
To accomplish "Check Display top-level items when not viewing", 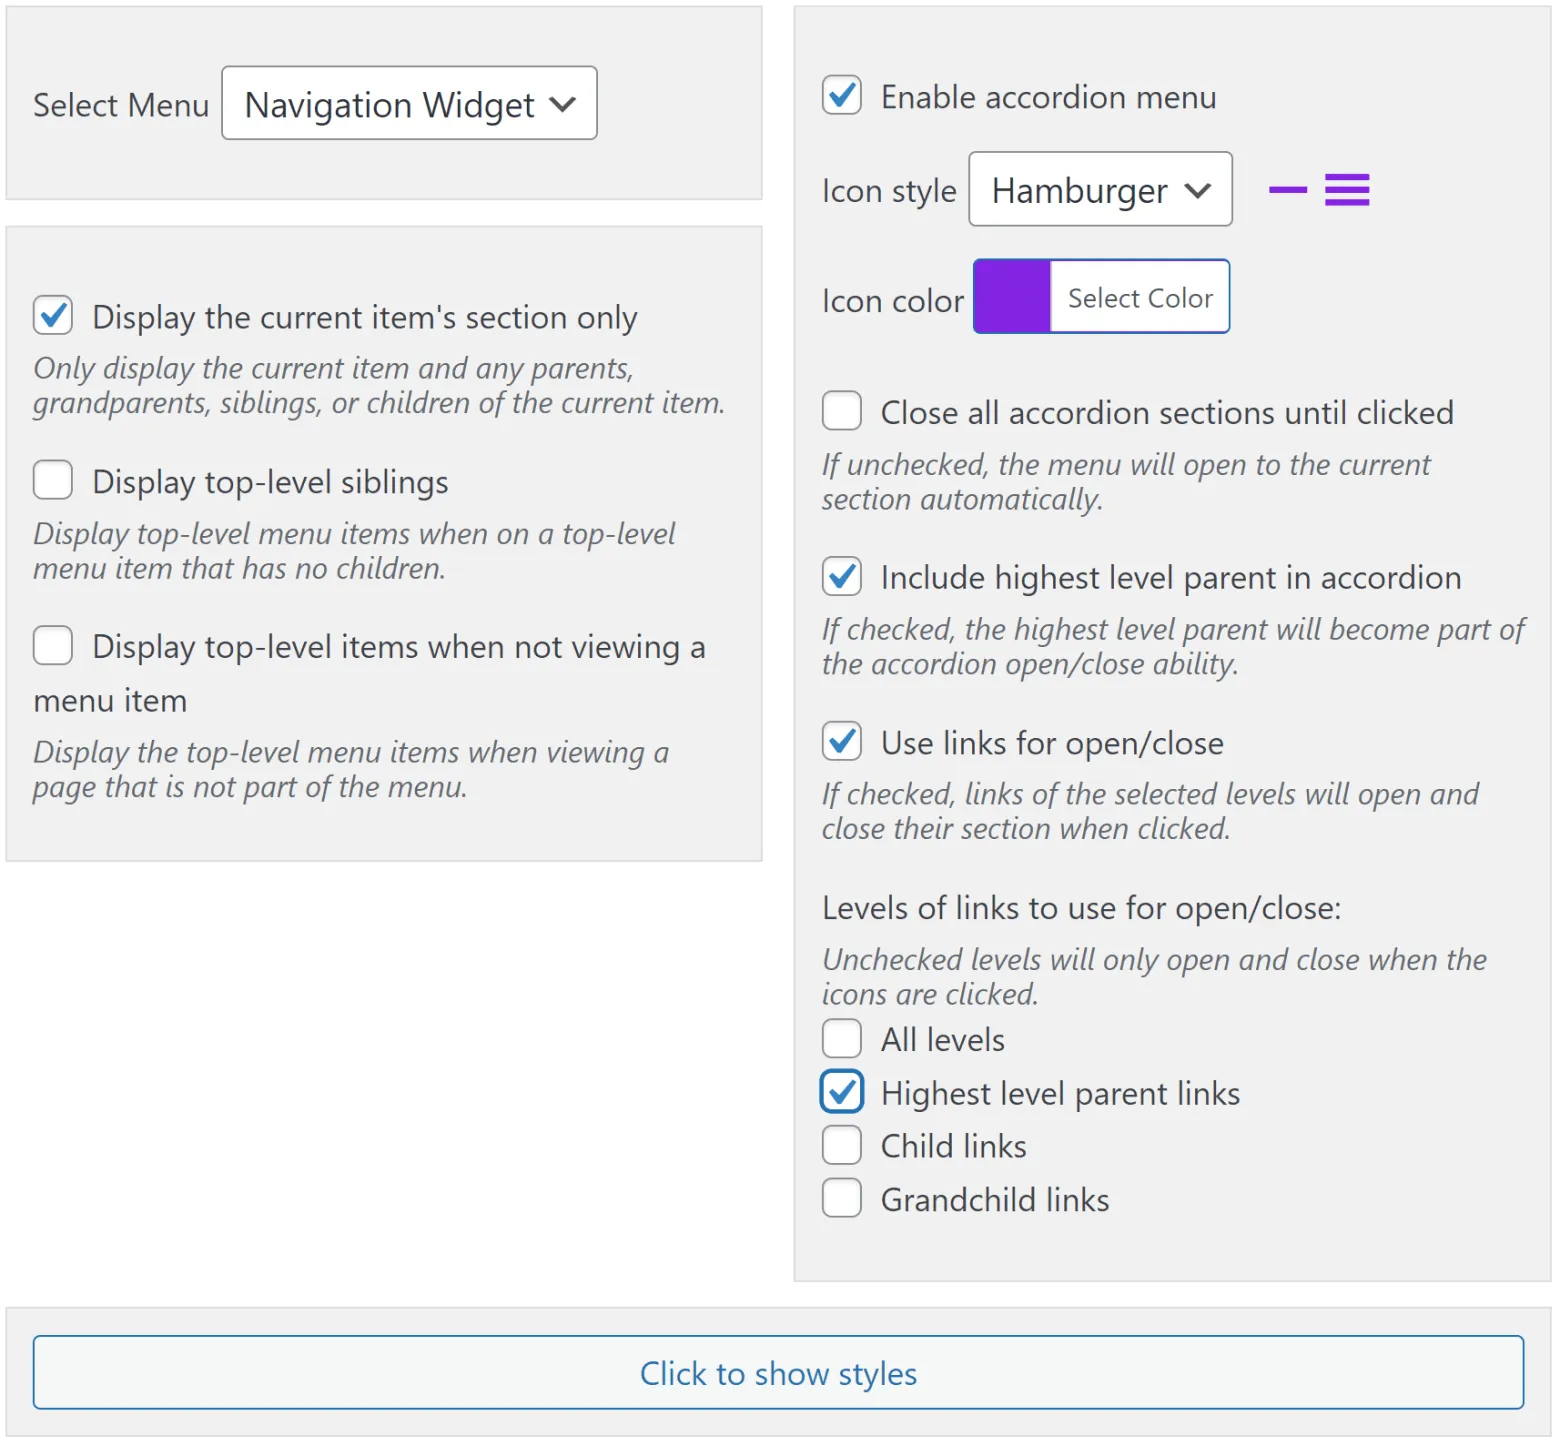I will (53, 646).
